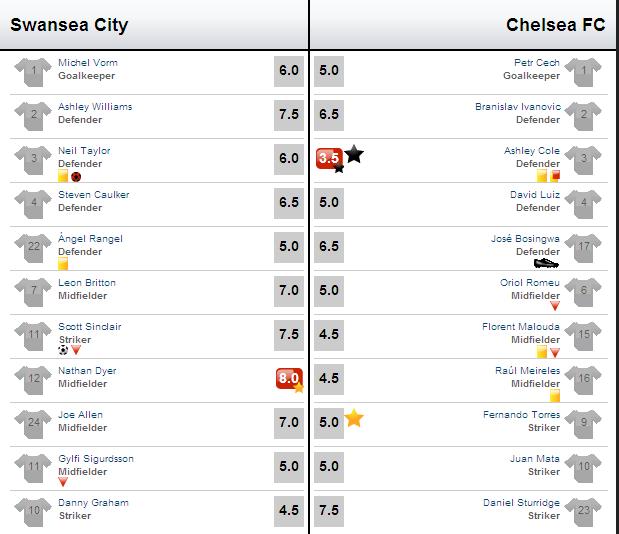This screenshot has width=619, height=534.
Task: Click the red substitution arrow under Oriol Romeu
Action: [x=555, y=306]
